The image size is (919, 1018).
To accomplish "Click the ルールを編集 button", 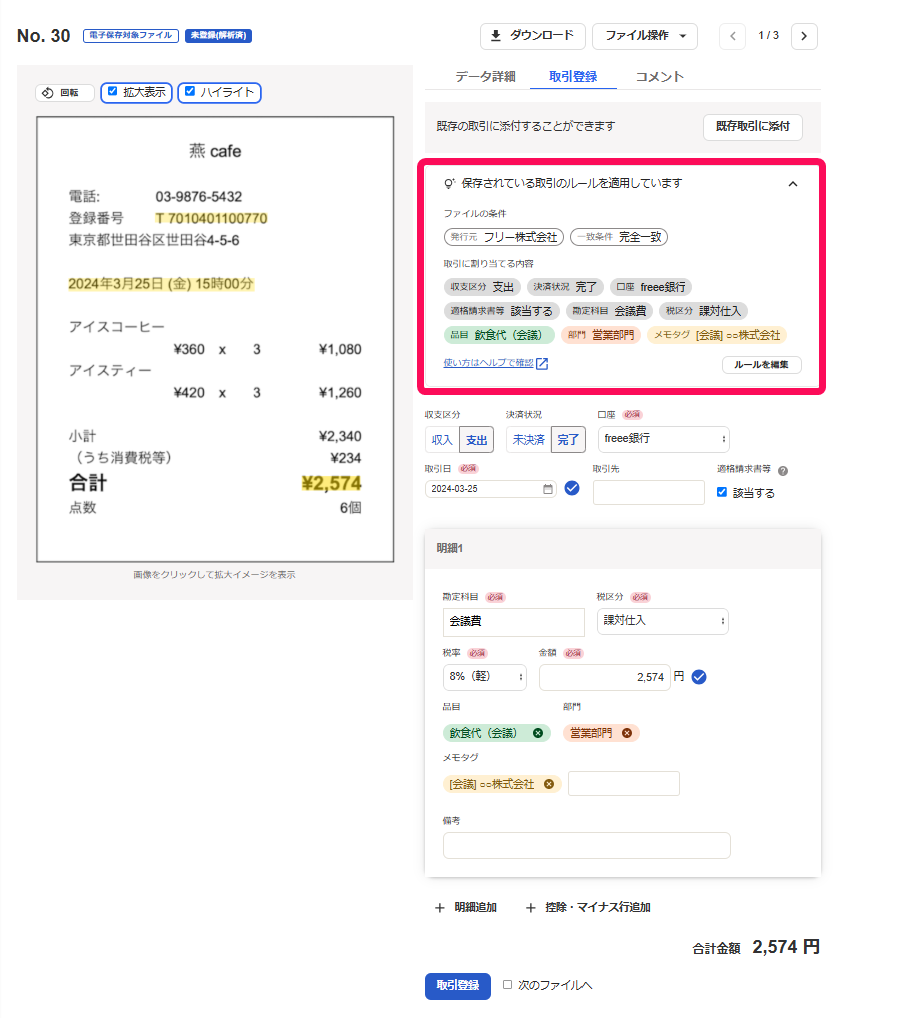I will 761,365.
